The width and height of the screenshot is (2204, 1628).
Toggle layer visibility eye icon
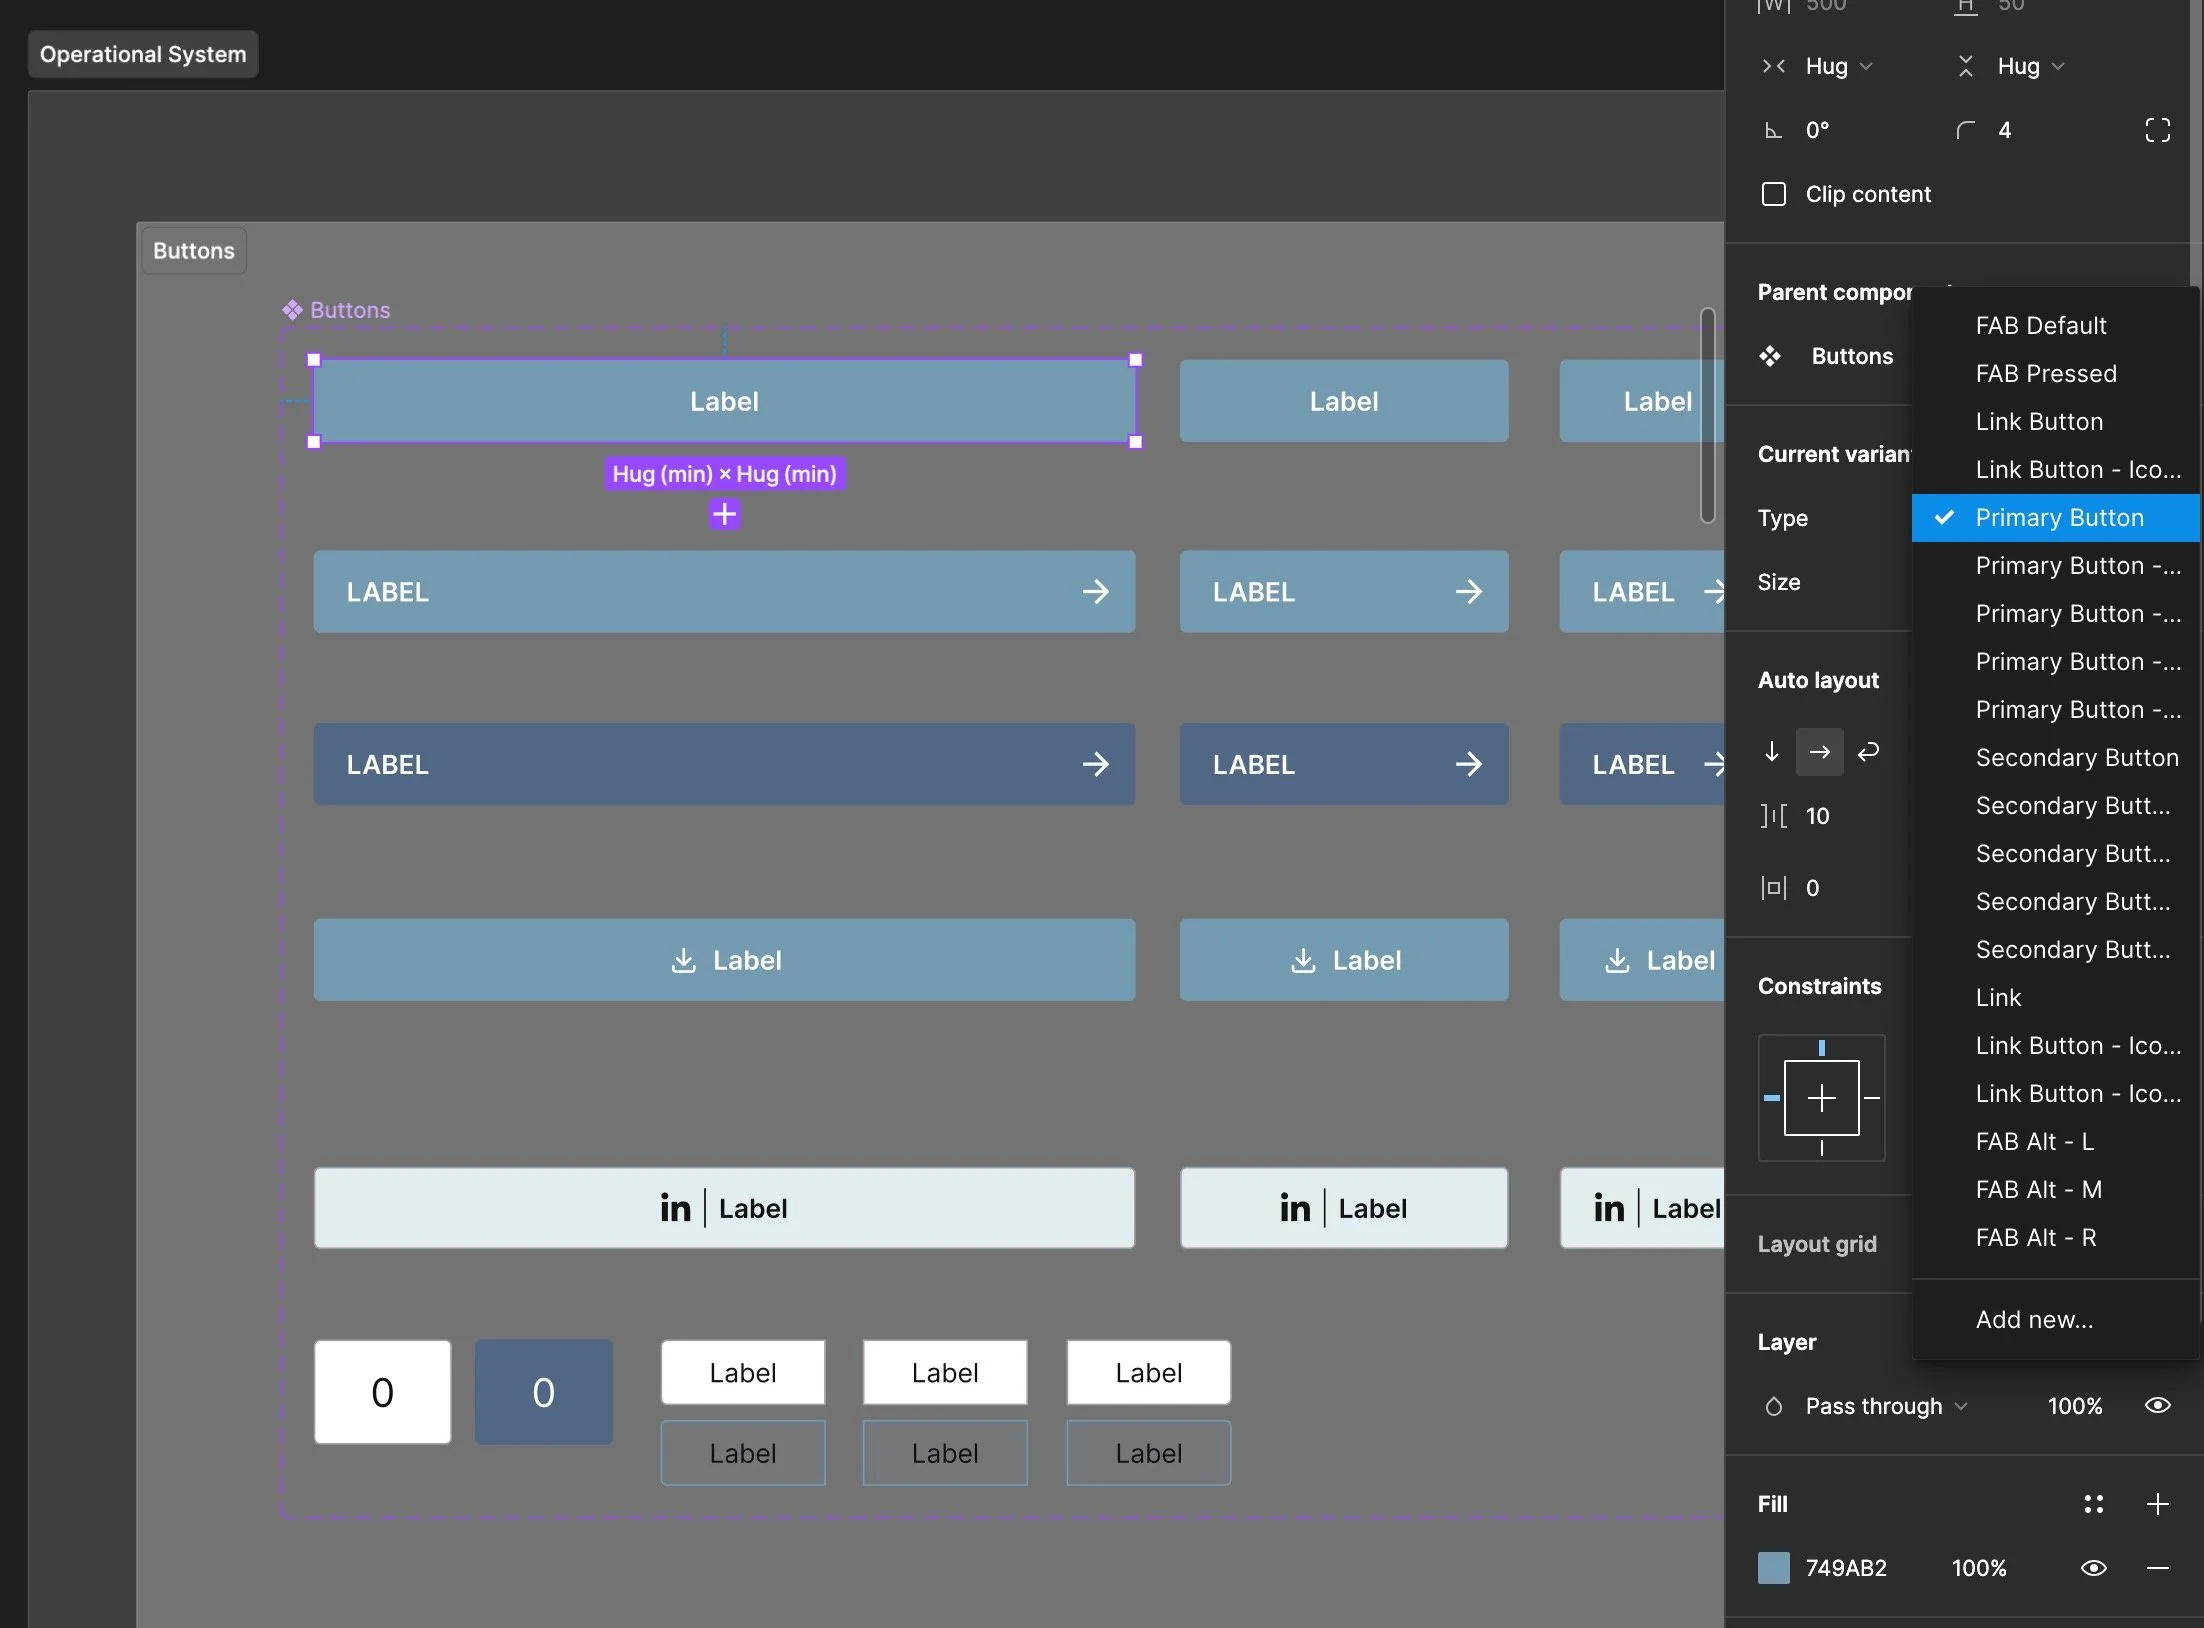click(x=2157, y=1406)
